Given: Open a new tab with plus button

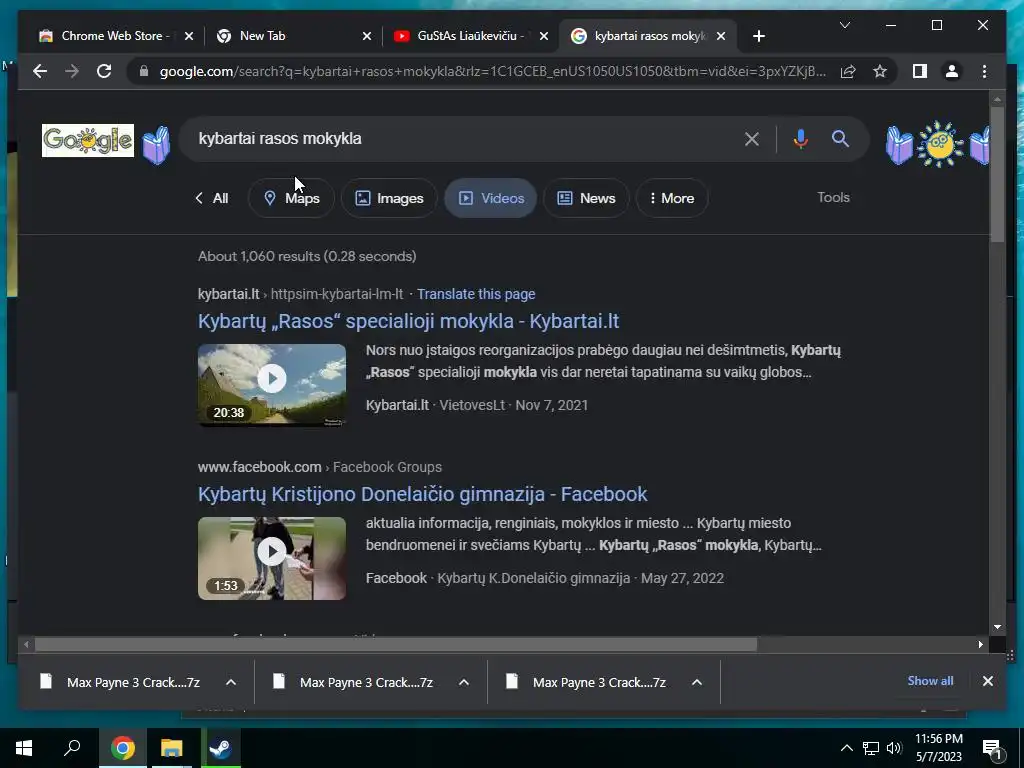Looking at the screenshot, I should coord(758,36).
